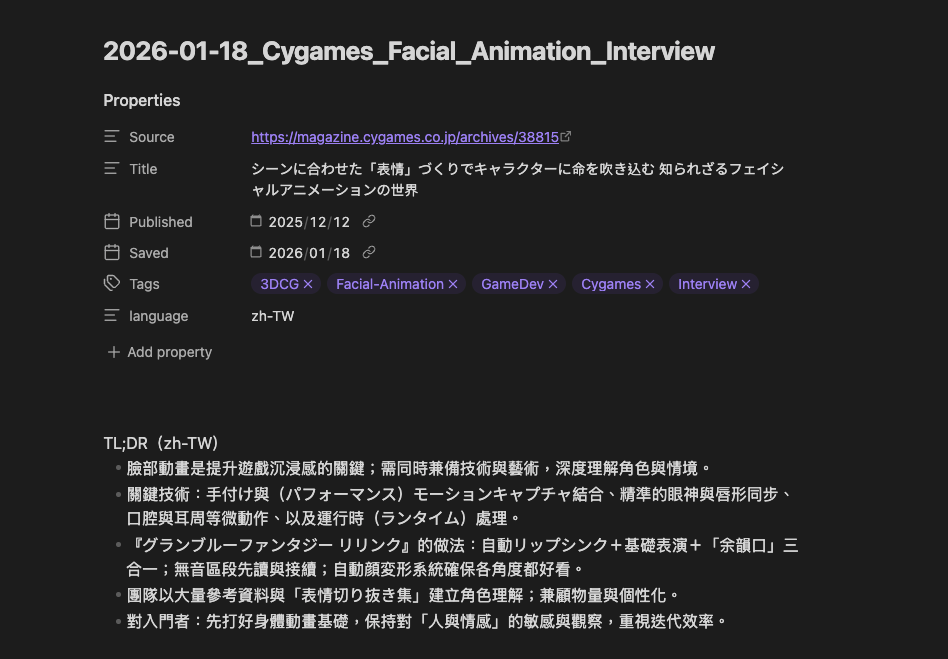
Task: Click the Tags property tag icon
Action: 112,284
